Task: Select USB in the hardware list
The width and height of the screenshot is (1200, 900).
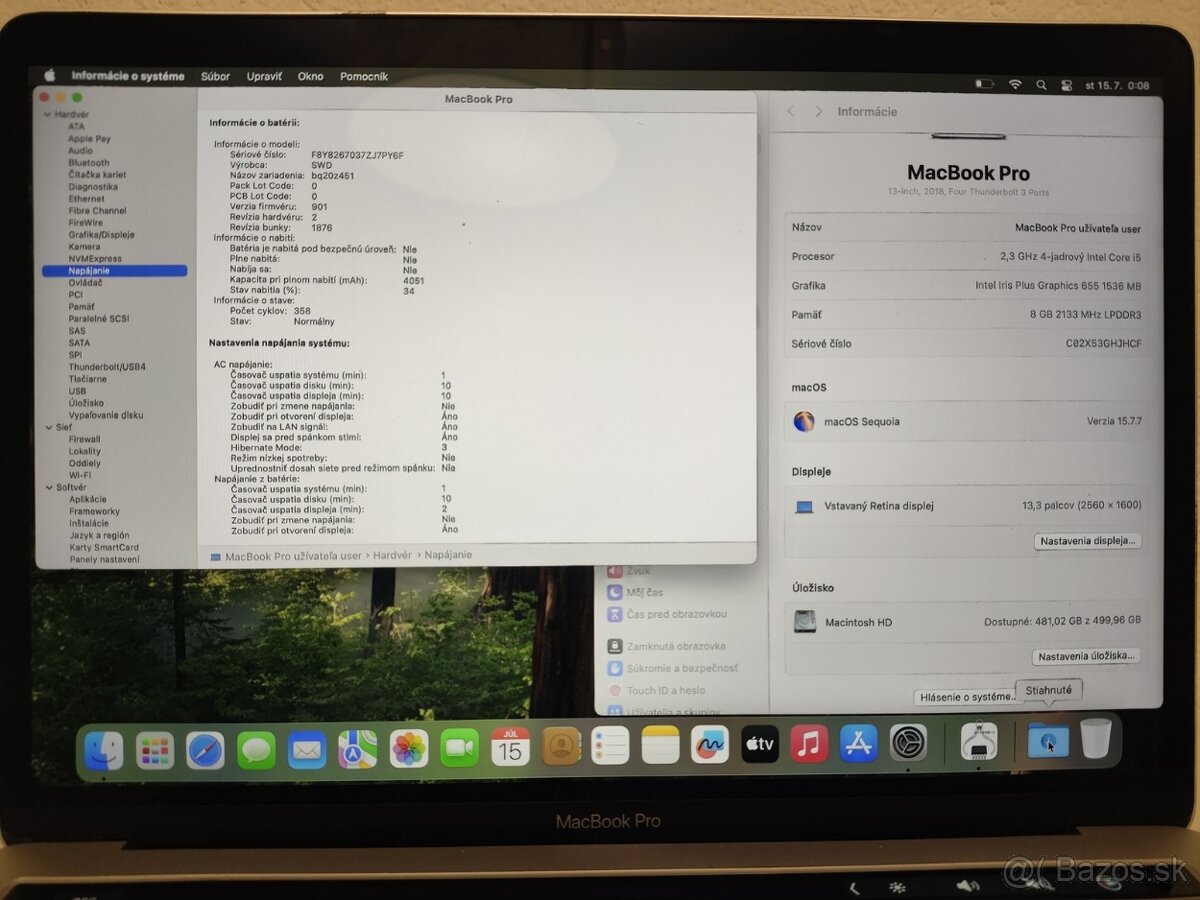Action: [77, 390]
